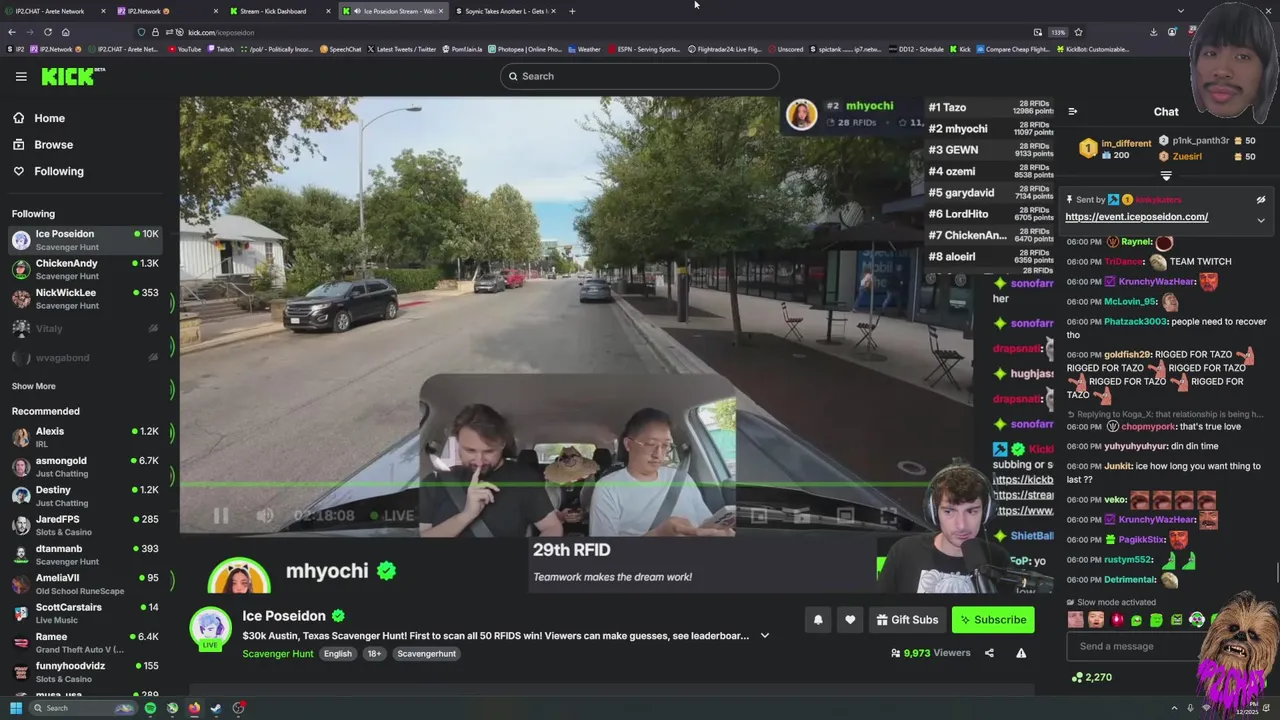Click the Twitch bookmark
Image resolution: width=1280 pixels, height=720 pixels.
(220, 49)
